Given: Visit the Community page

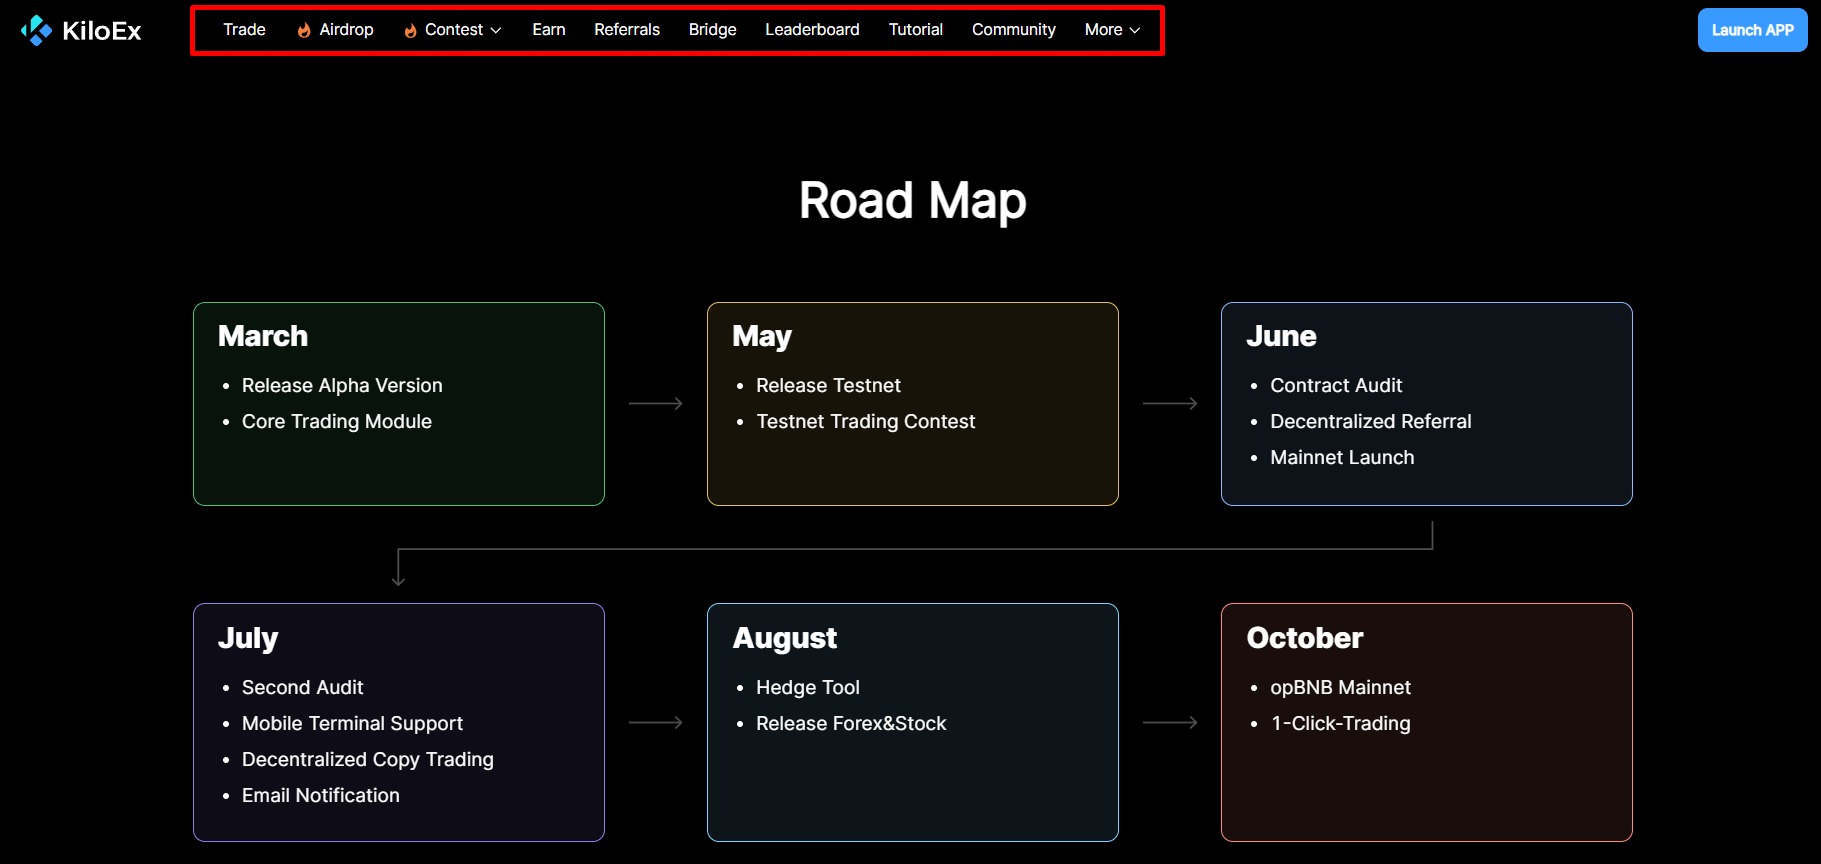Looking at the screenshot, I should point(1014,30).
